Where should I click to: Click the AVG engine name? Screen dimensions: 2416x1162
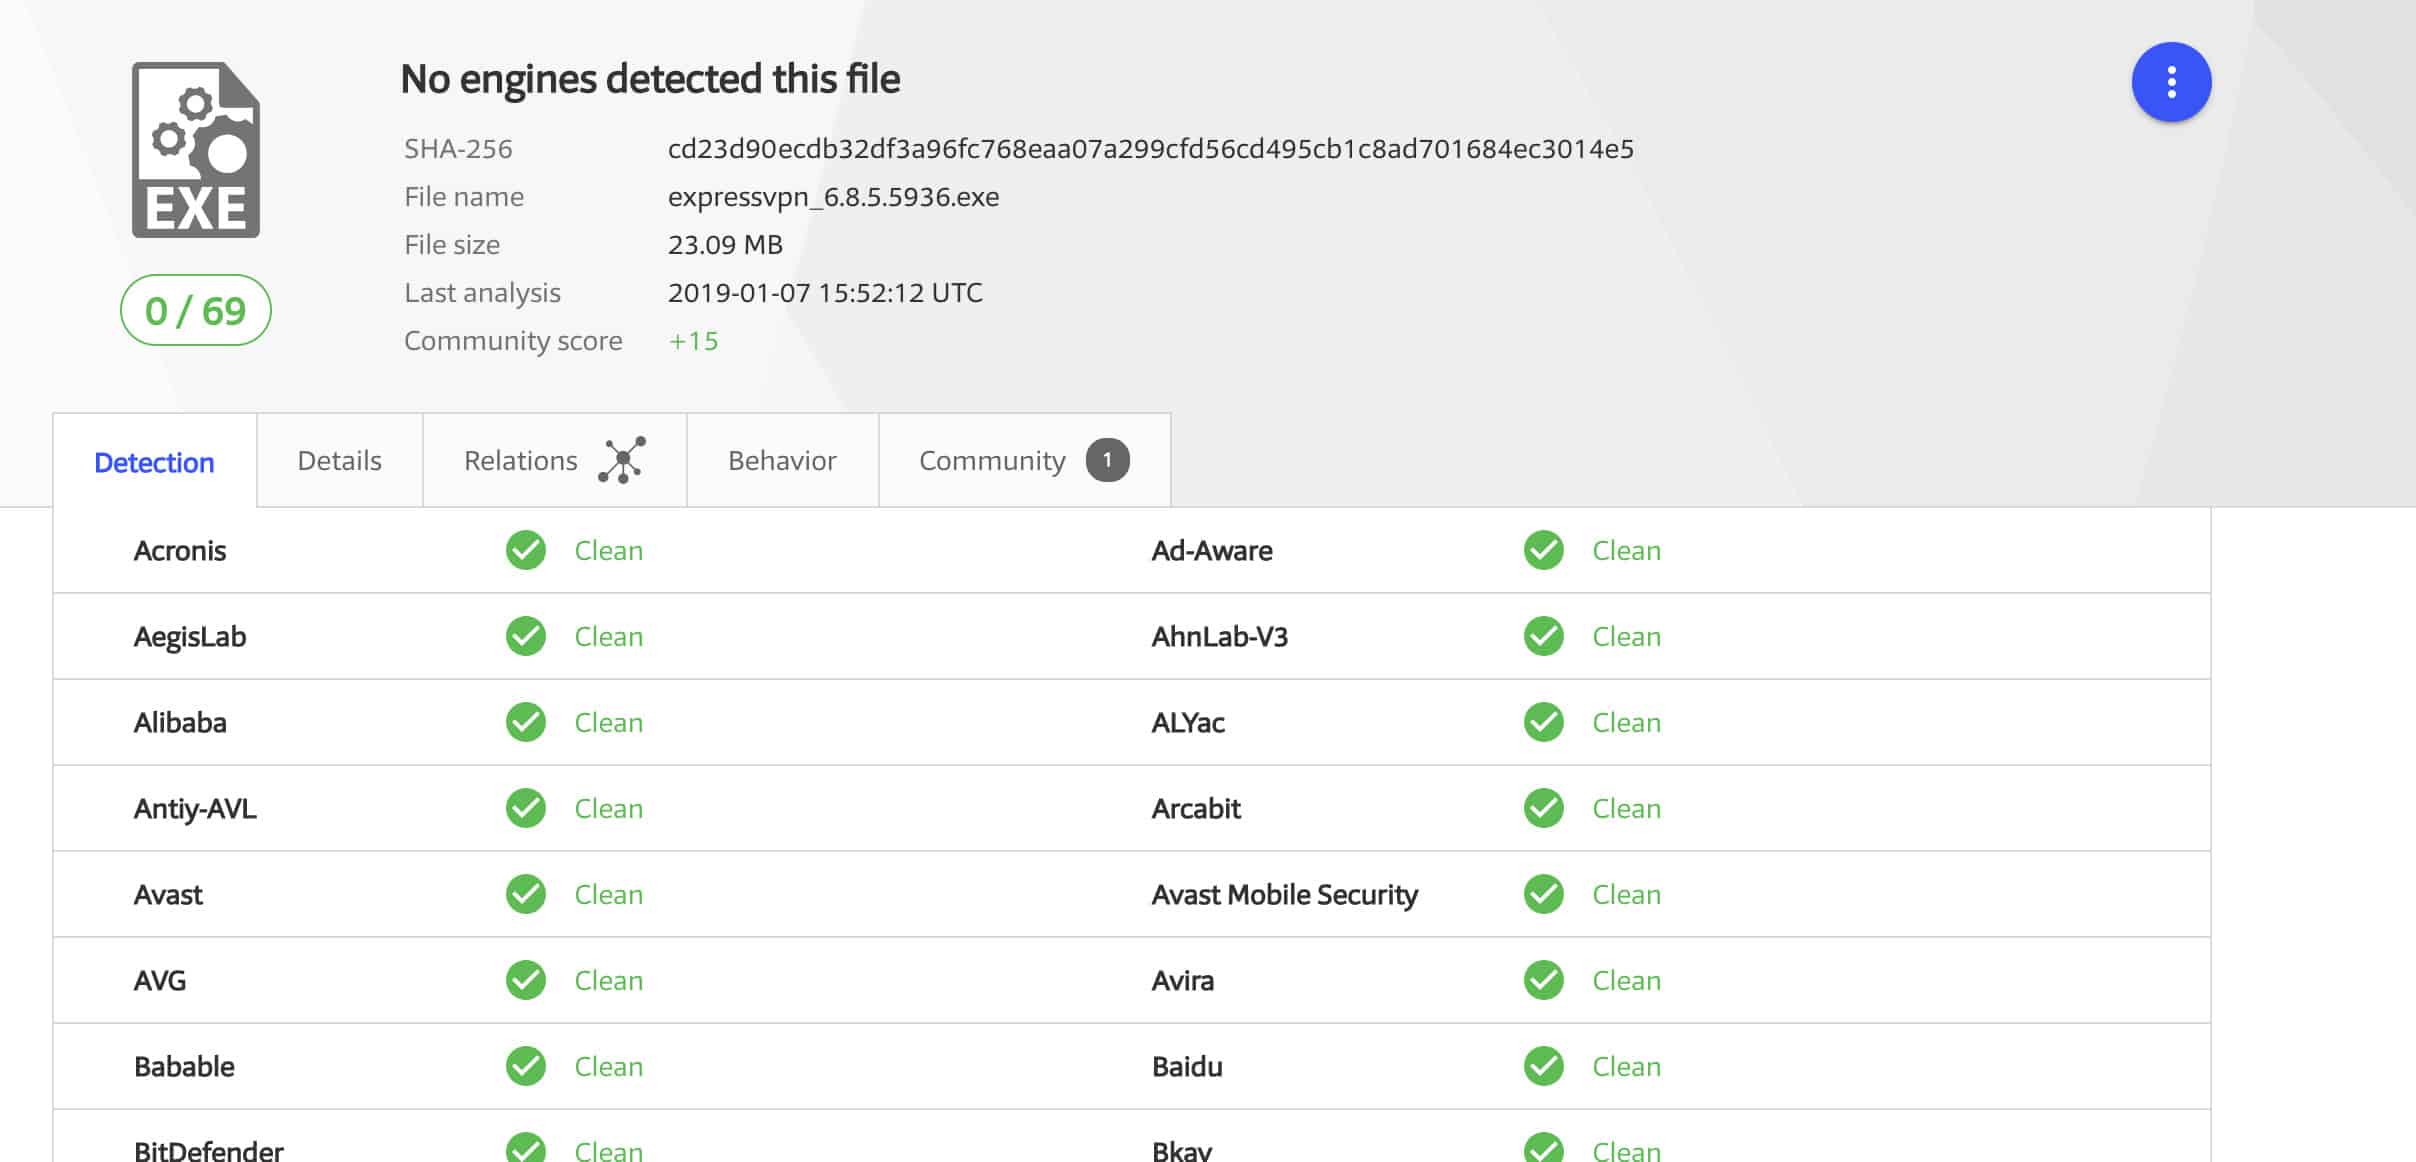coord(160,981)
